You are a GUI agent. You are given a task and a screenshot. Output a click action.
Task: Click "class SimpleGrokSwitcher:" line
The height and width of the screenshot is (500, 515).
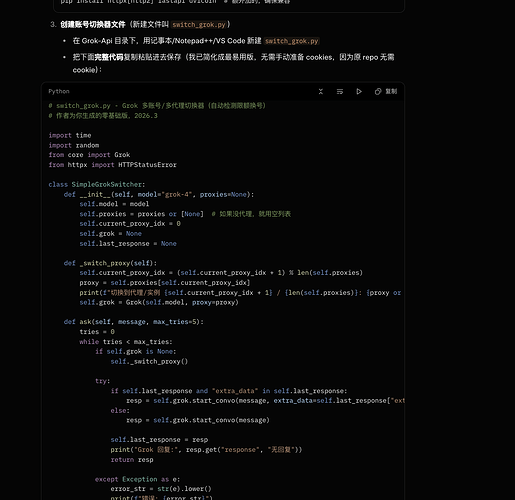[97, 184]
